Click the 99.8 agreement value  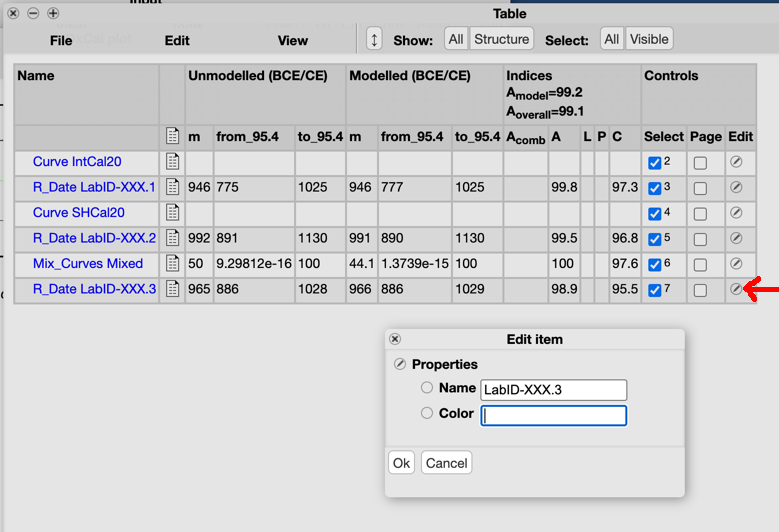tap(564, 187)
